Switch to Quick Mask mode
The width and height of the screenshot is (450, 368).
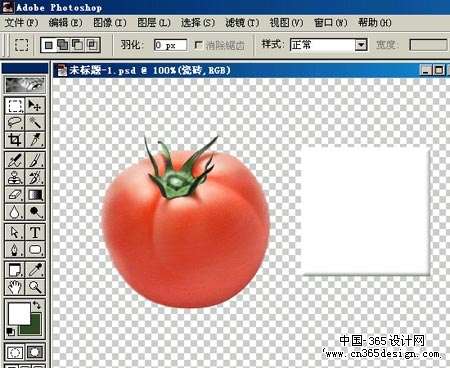[x=35, y=352]
